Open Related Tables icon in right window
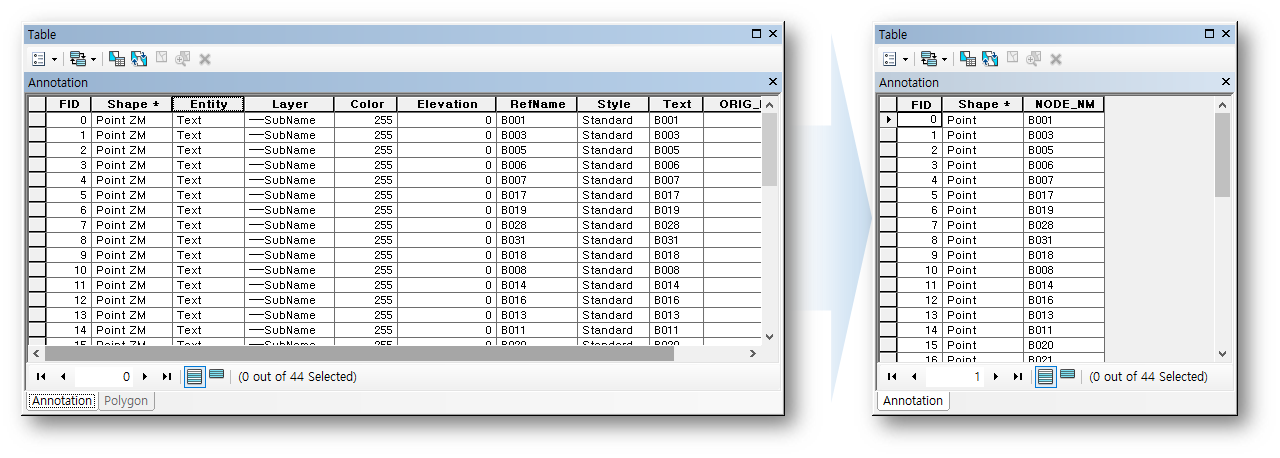1280x458 pixels. (x=929, y=59)
